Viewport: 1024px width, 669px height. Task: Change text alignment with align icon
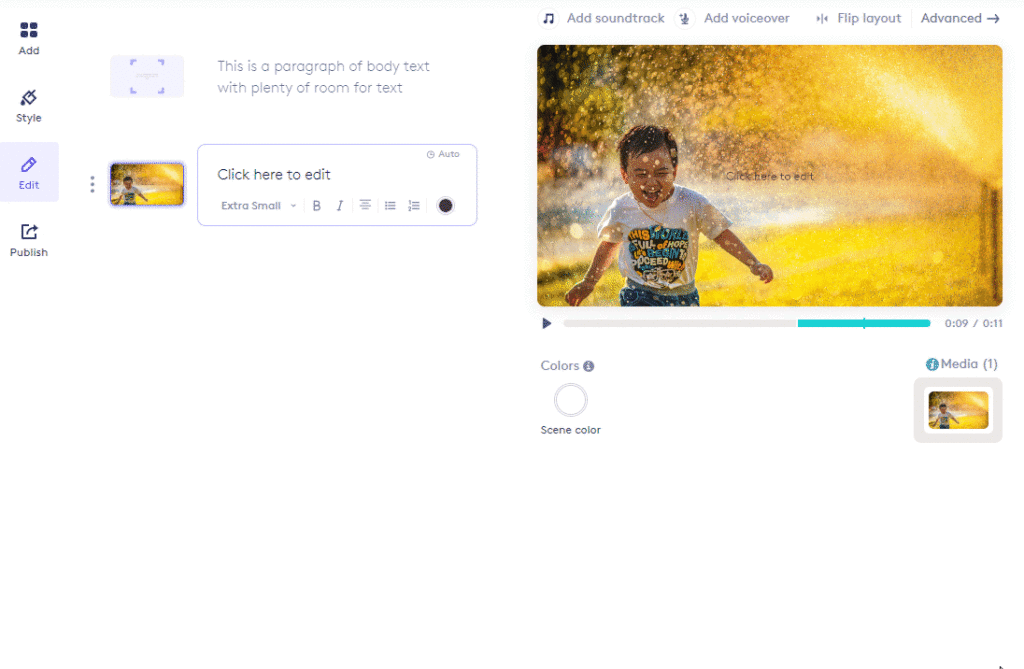365,205
